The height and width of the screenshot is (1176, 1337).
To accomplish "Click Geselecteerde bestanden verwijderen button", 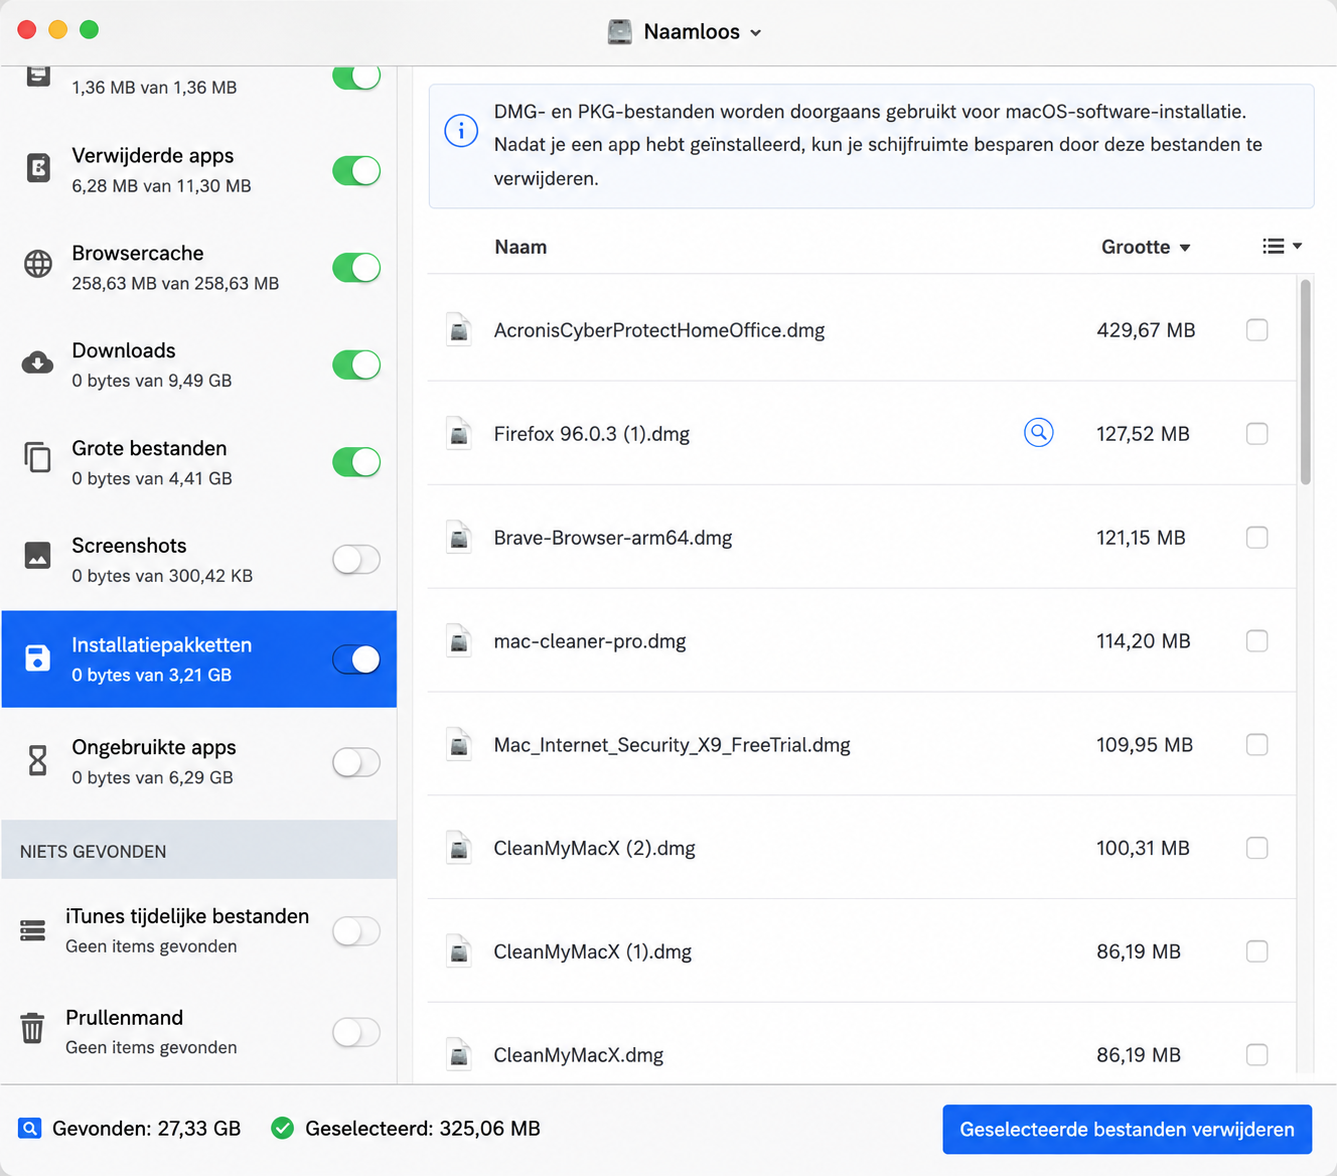I will pos(1127,1130).
